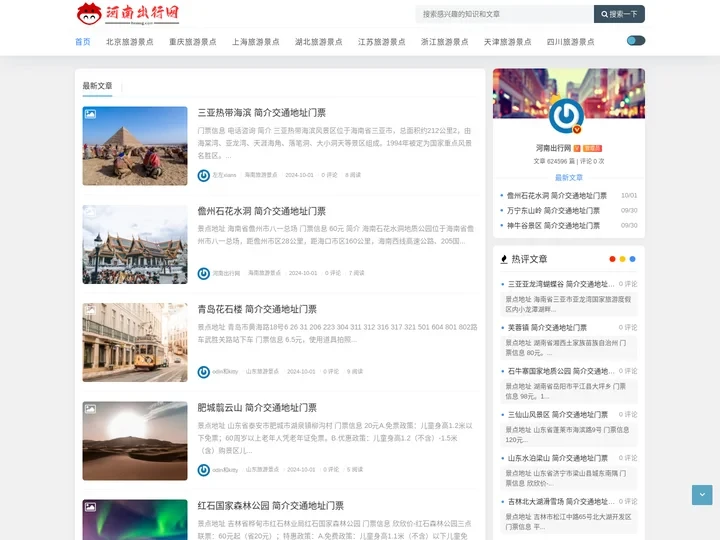
Task: Select the 最新文章 tab in the main list
Action: (x=97, y=86)
